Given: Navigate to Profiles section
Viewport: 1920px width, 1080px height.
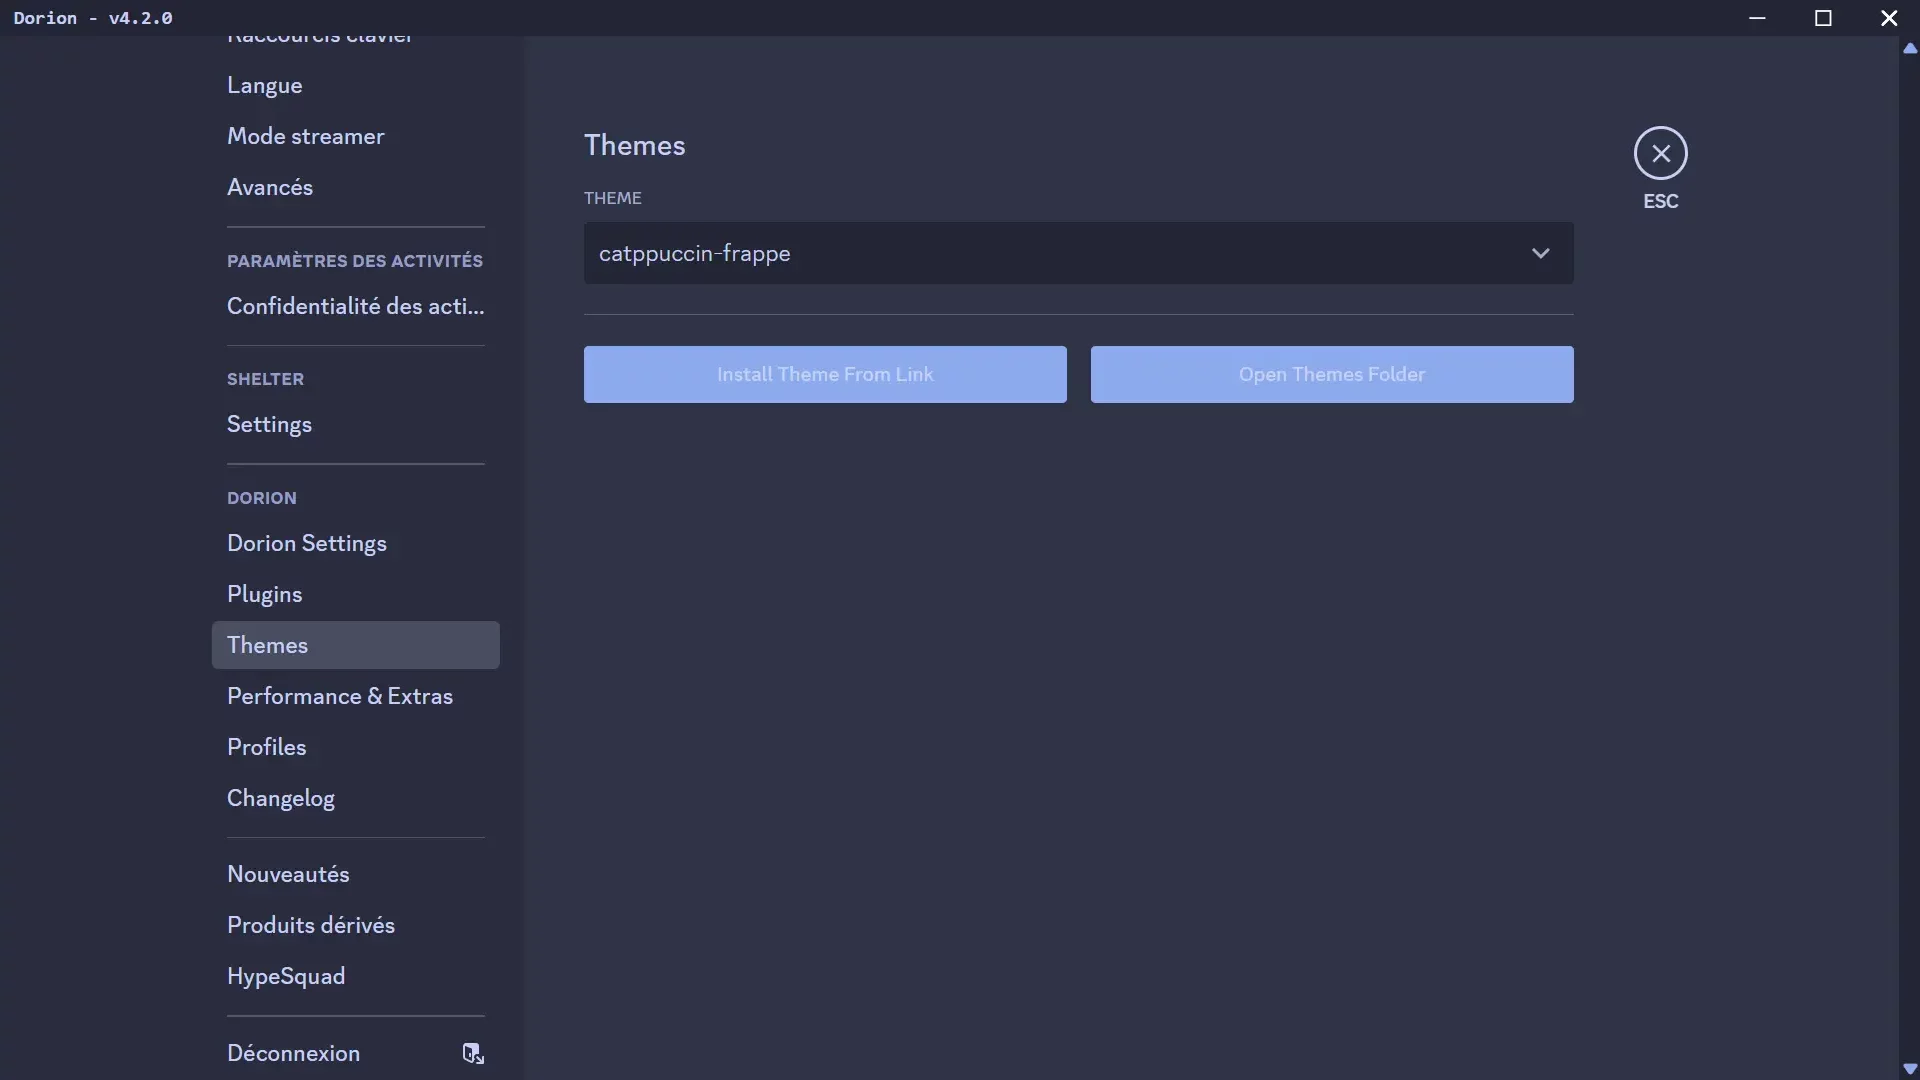Looking at the screenshot, I should 266,746.
